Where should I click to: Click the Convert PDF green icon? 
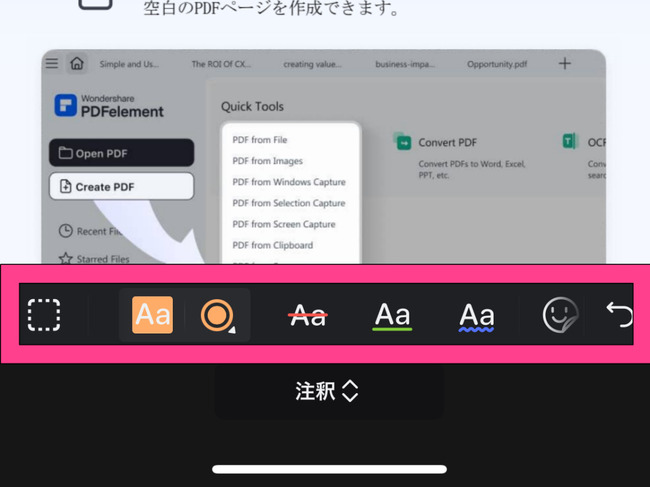tap(403, 142)
